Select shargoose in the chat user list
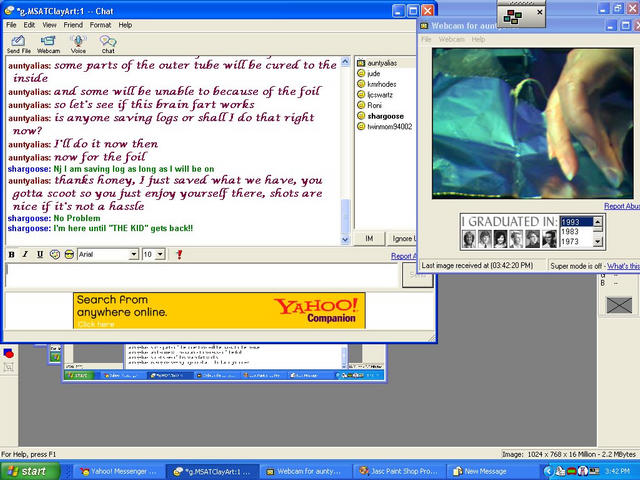 [386, 116]
